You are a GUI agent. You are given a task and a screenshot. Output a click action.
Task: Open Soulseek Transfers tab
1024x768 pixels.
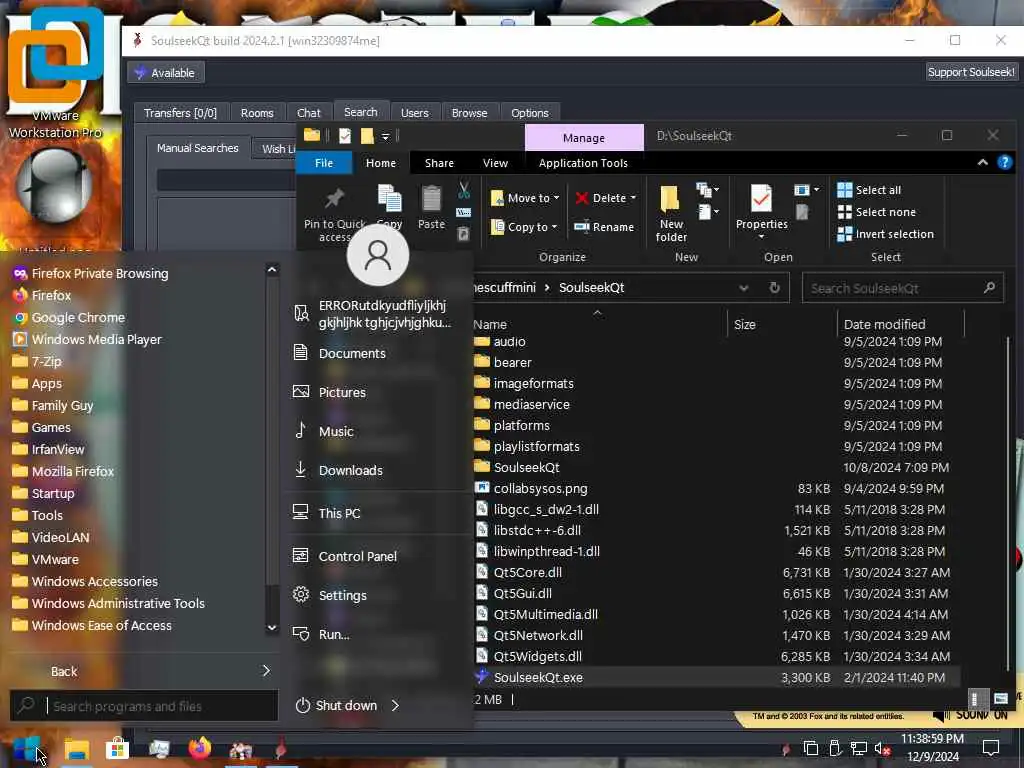pyautogui.click(x=180, y=113)
